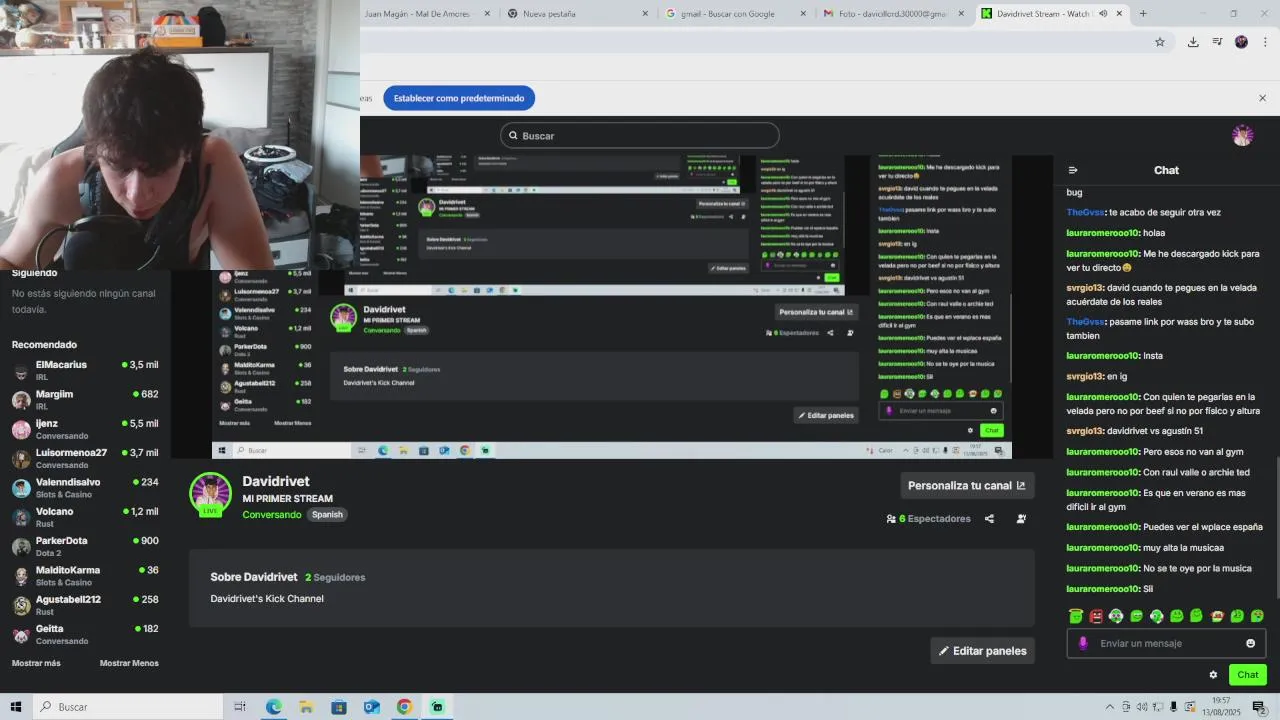
Task: Click Editar paneles button
Action: 982,651
